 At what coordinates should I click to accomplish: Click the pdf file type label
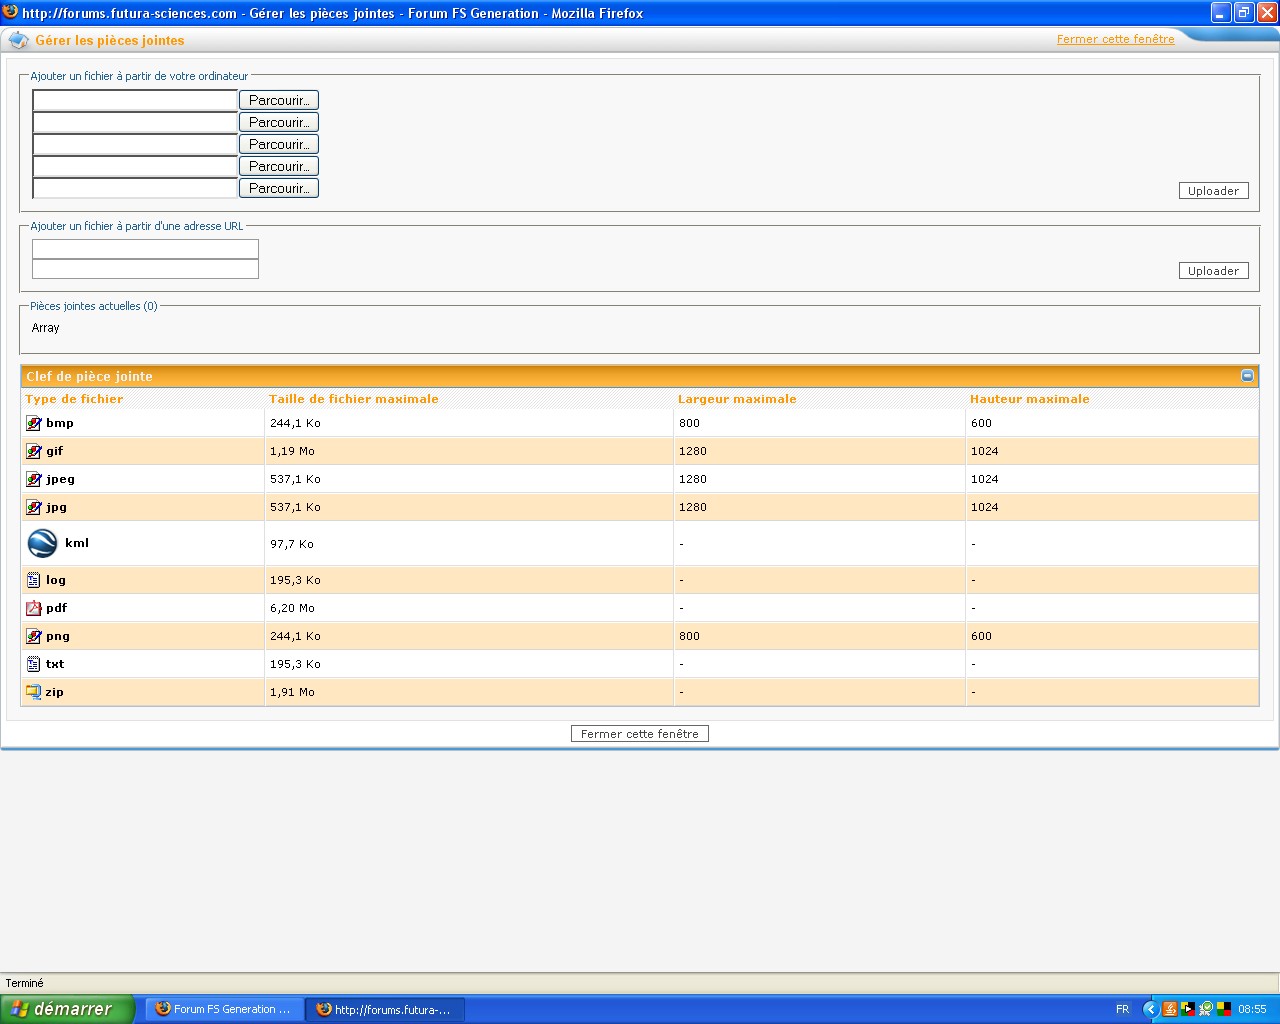(56, 608)
